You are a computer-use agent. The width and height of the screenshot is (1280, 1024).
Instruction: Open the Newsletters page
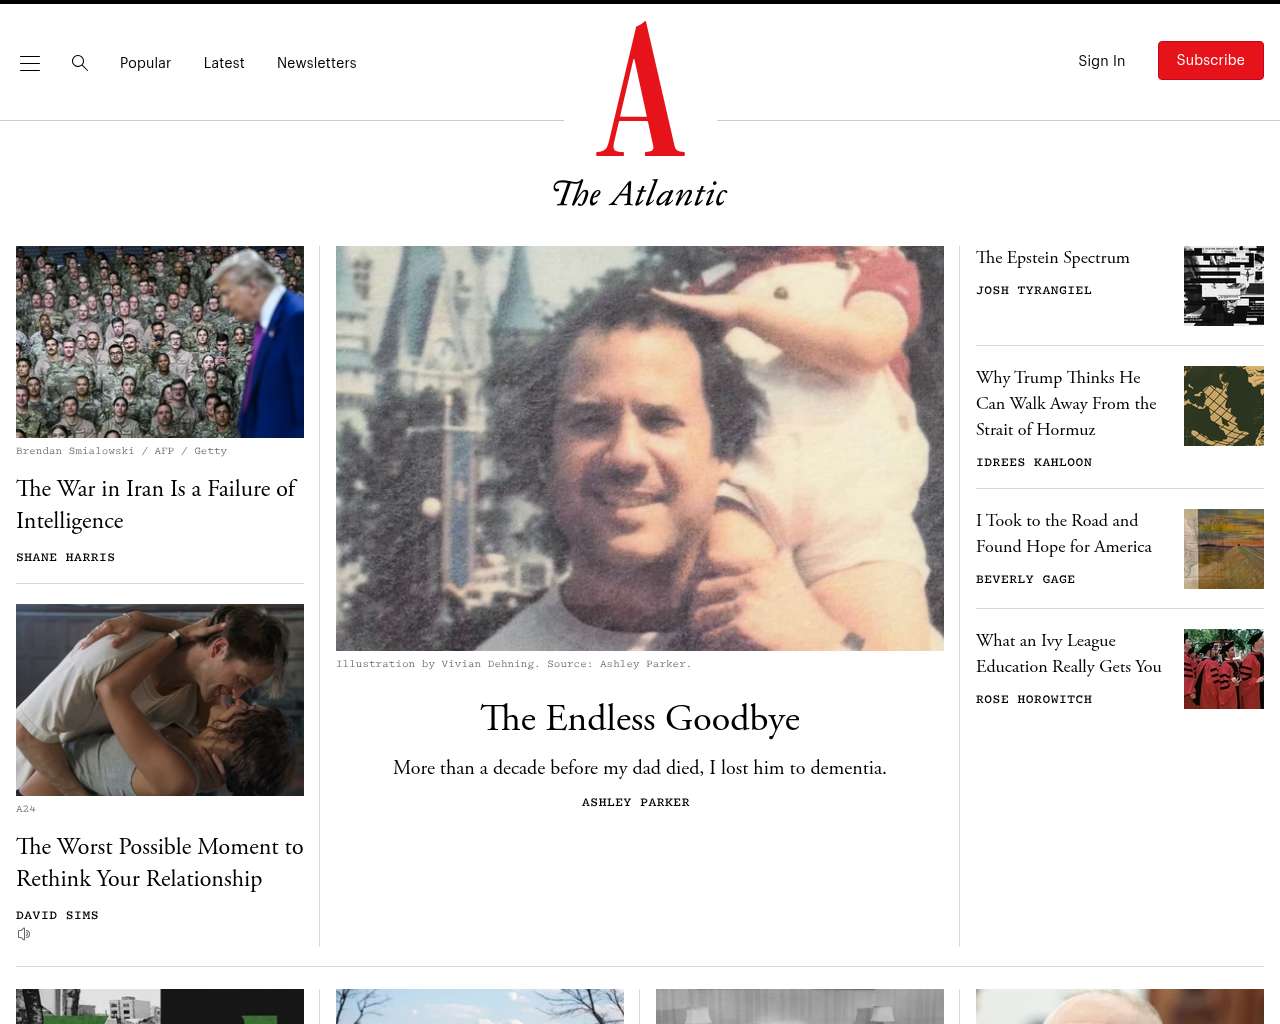tap(317, 63)
